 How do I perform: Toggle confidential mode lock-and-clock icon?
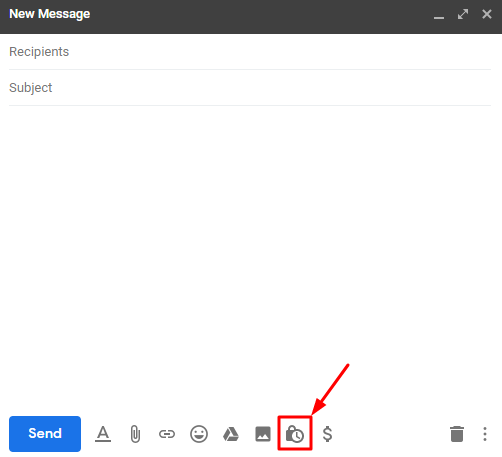coord(295,434)
